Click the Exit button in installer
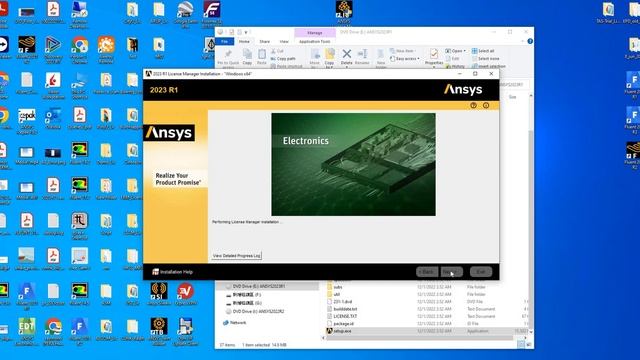Screen dimensions: 640x360 (x=481, y=272)
